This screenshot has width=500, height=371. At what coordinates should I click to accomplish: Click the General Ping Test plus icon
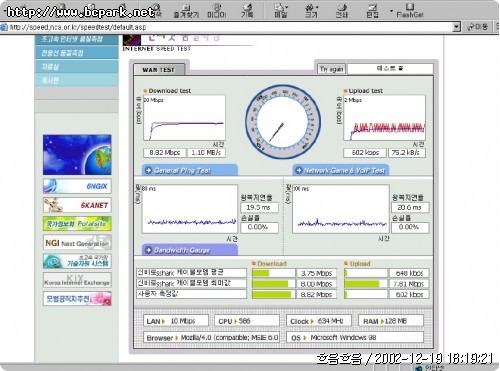pos(148,170)
